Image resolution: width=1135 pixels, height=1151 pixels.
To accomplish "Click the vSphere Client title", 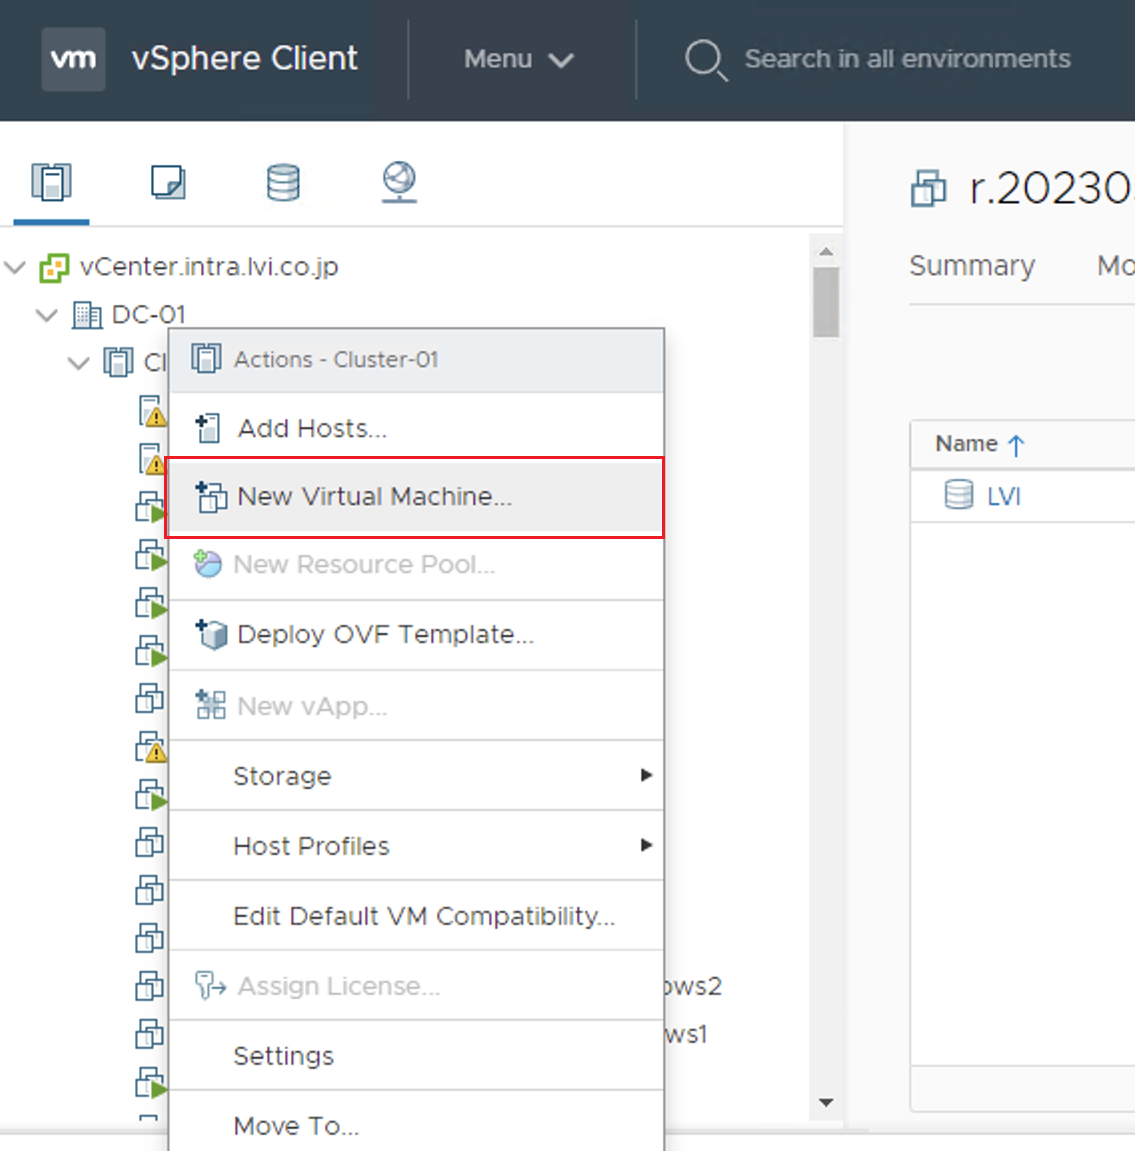I will 244,59.
